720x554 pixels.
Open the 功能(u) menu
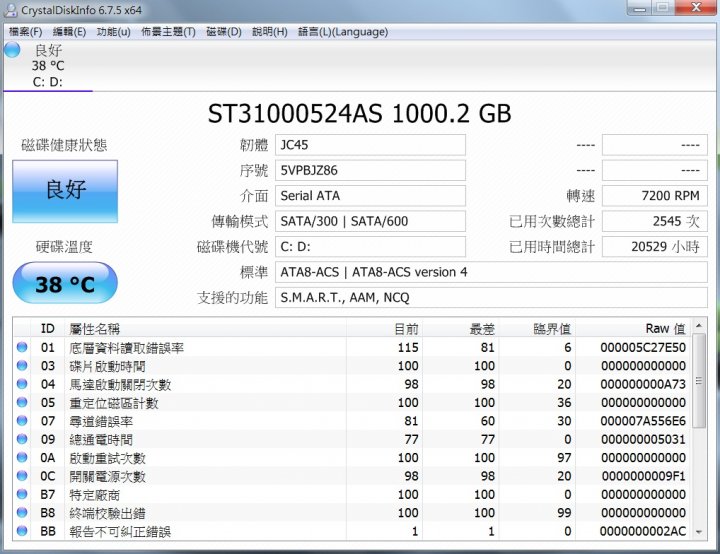tap(113, 32)
